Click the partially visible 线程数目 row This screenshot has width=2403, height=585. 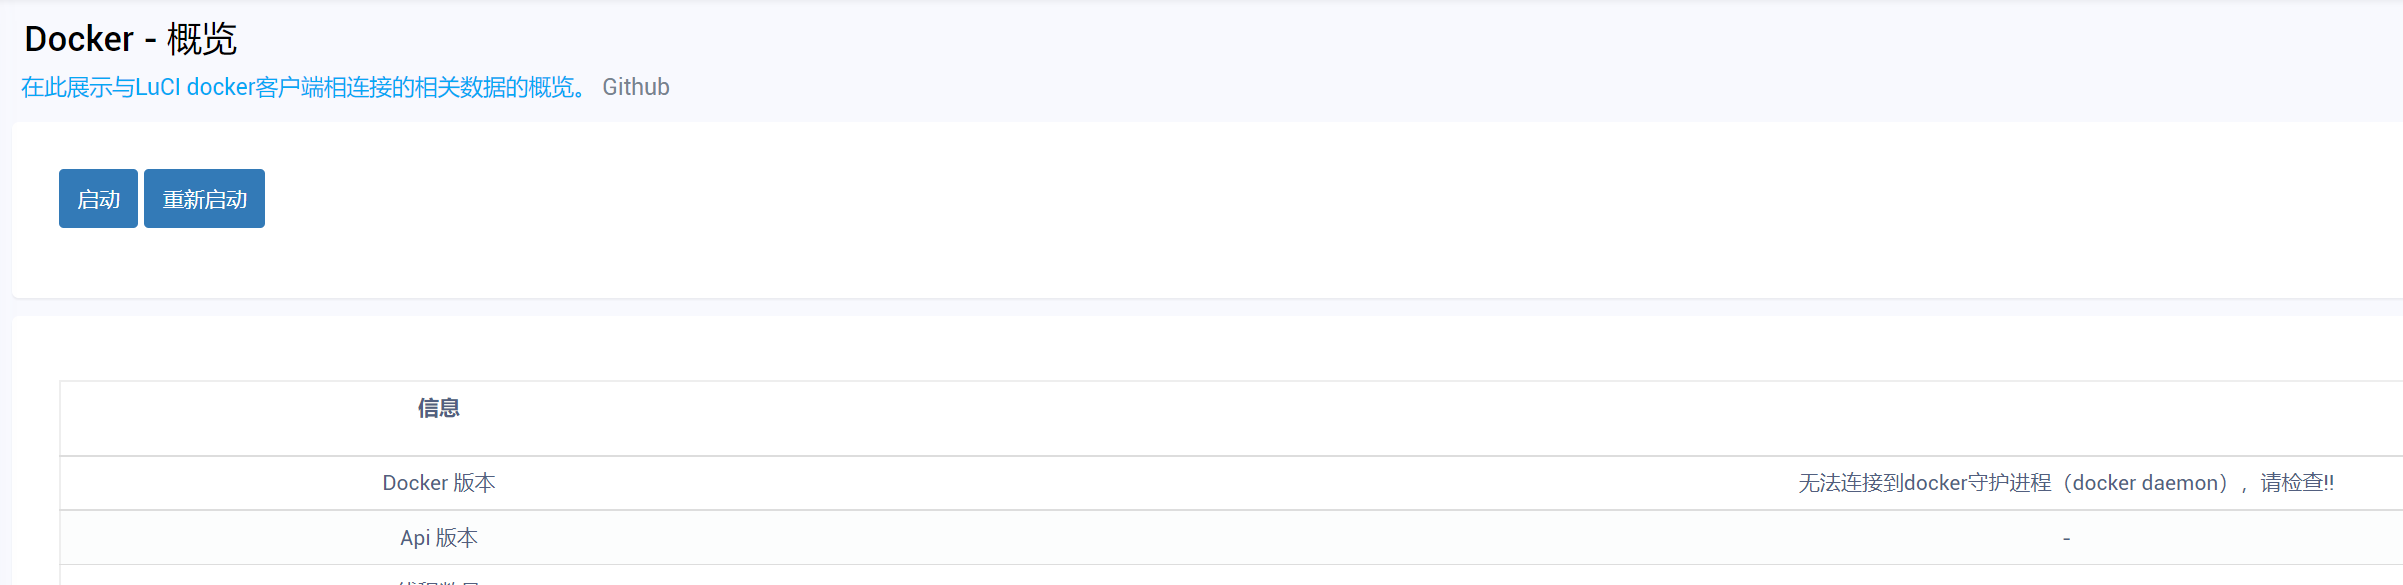point(439,580)
